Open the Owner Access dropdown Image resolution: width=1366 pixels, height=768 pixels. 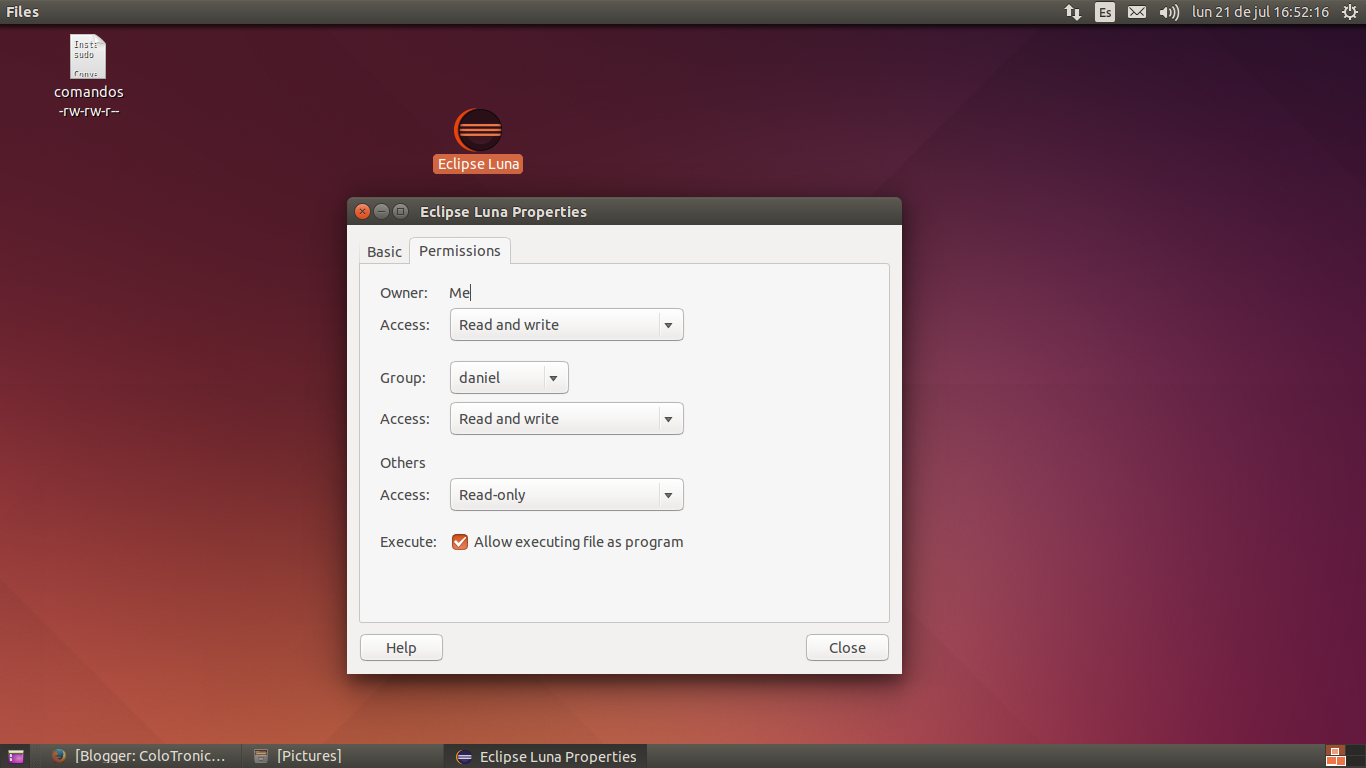[x=567, y=325]
